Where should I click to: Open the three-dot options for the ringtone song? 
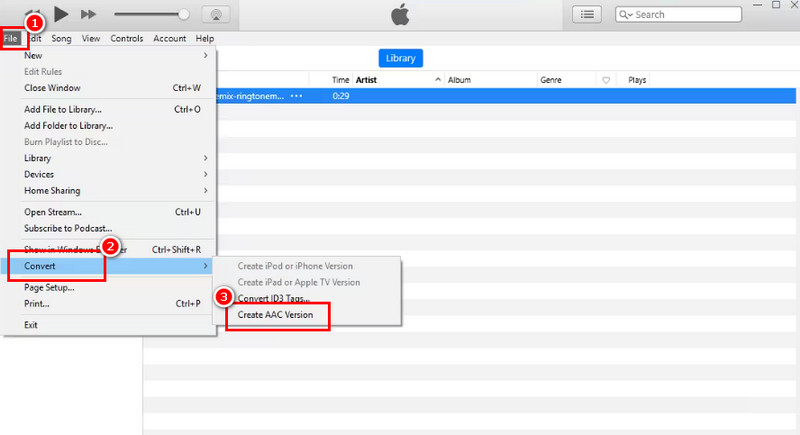[x=296, y=96]
